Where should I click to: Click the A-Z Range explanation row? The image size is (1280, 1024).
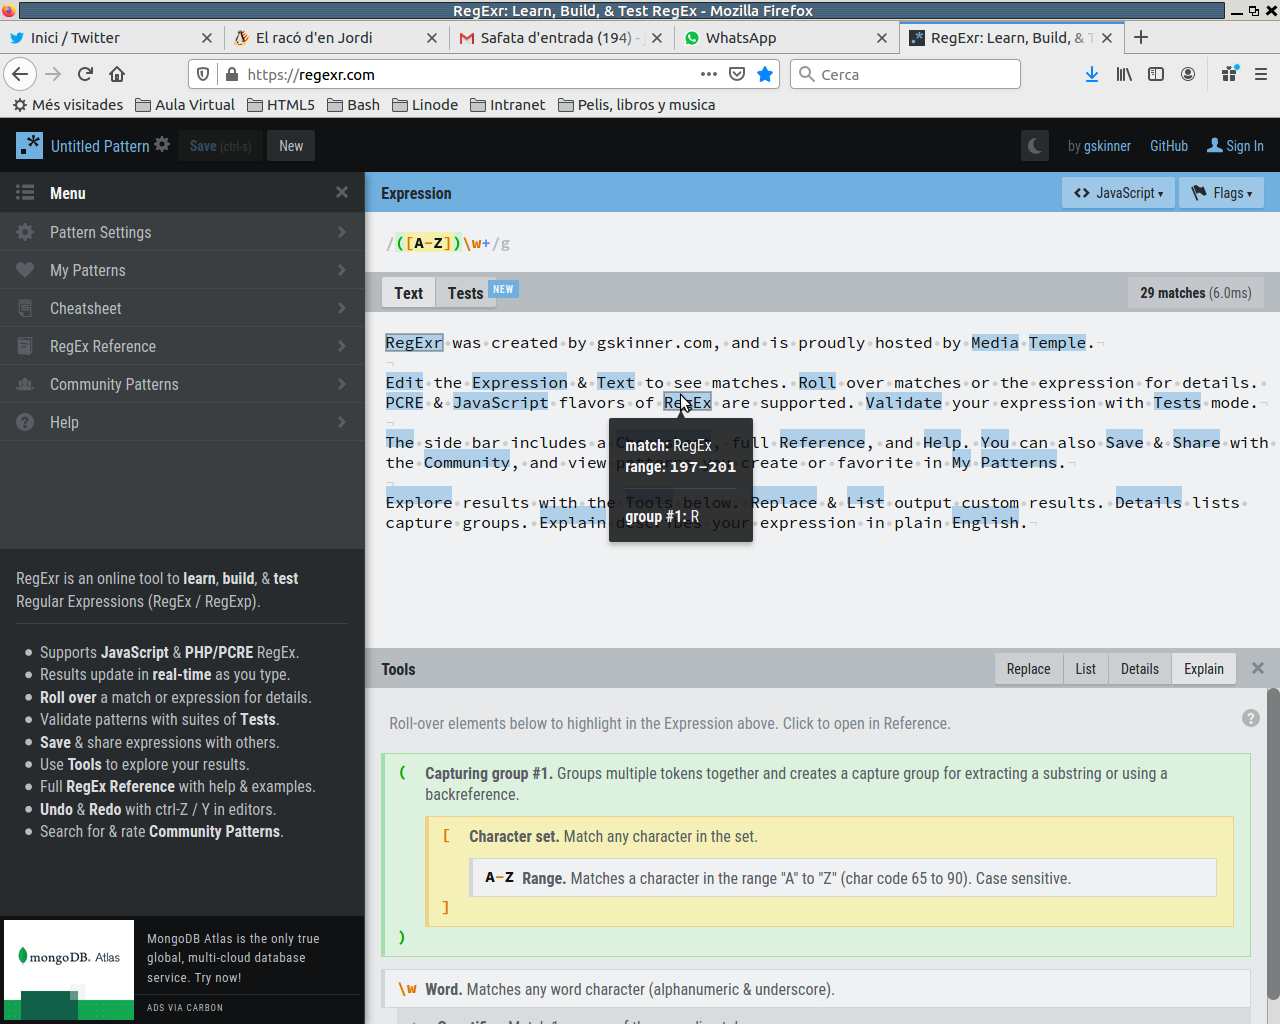(843, 878)
